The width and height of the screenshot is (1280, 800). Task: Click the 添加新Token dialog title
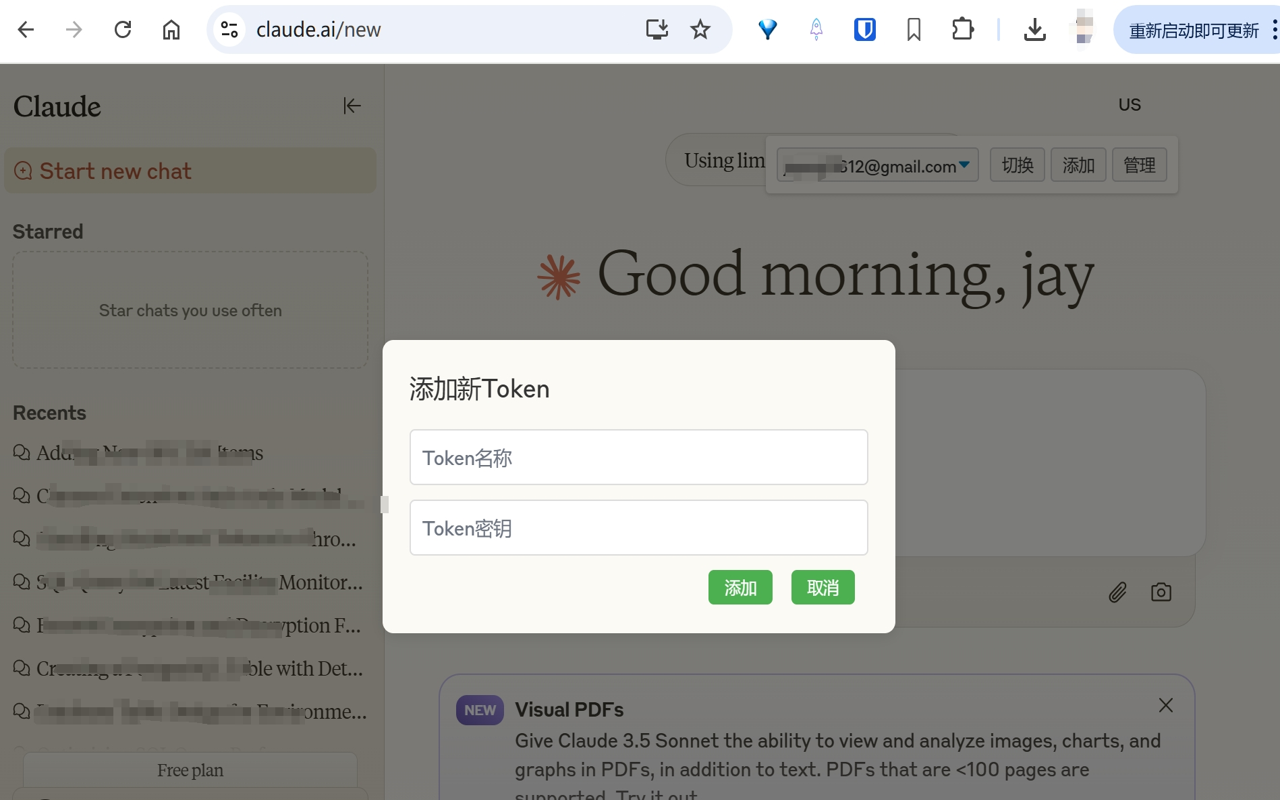[x=479, y=389]
